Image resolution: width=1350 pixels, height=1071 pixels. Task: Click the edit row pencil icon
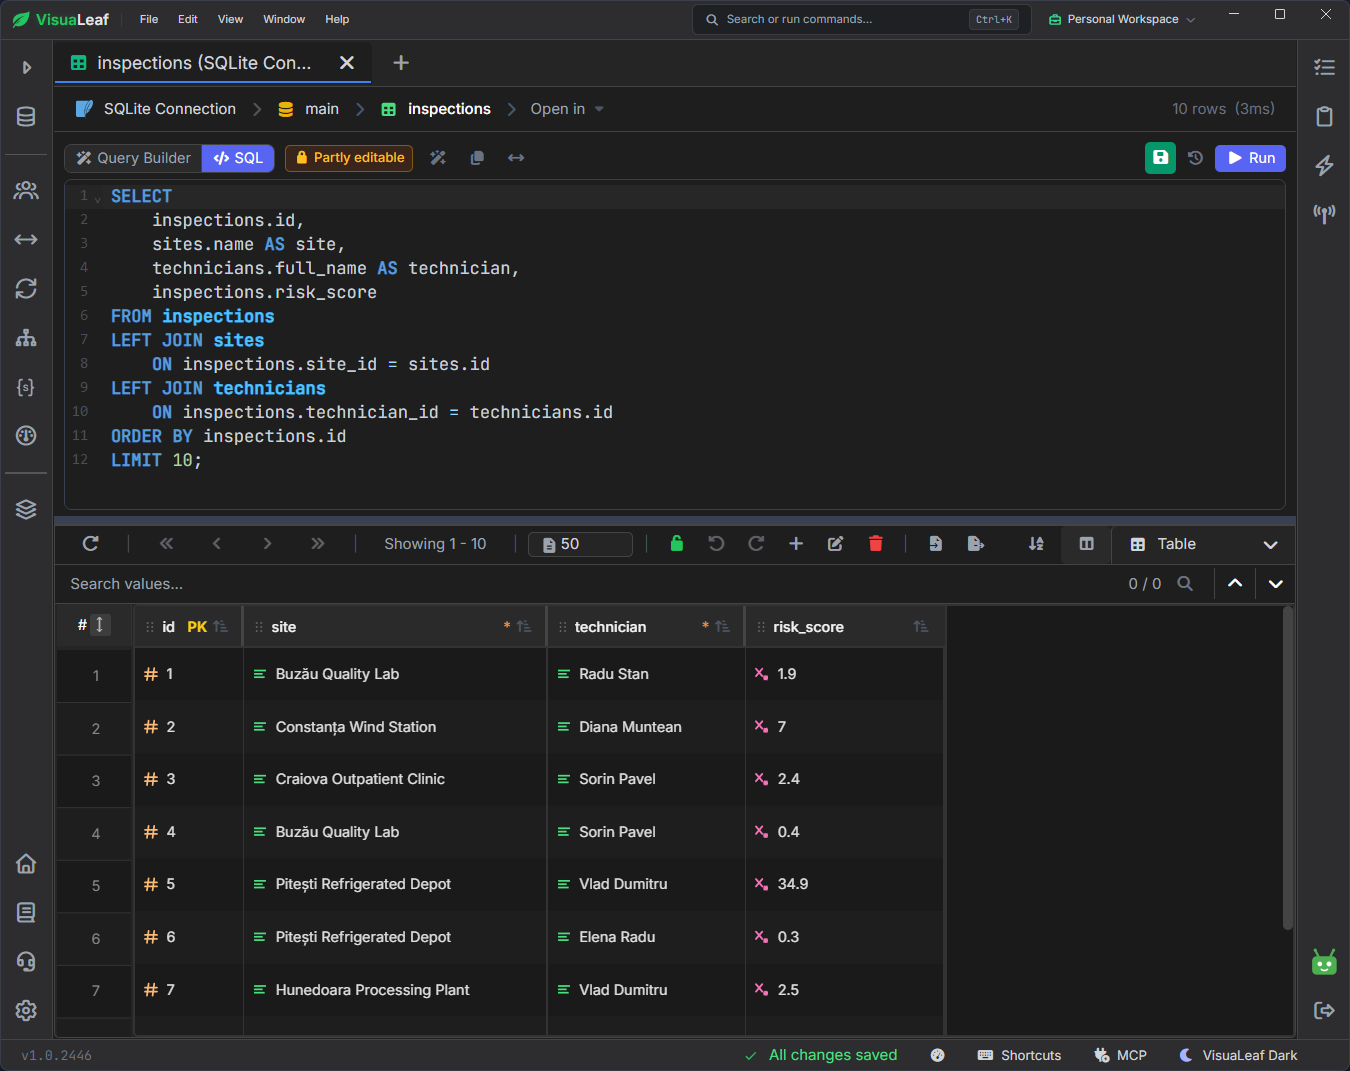(836, 544)
